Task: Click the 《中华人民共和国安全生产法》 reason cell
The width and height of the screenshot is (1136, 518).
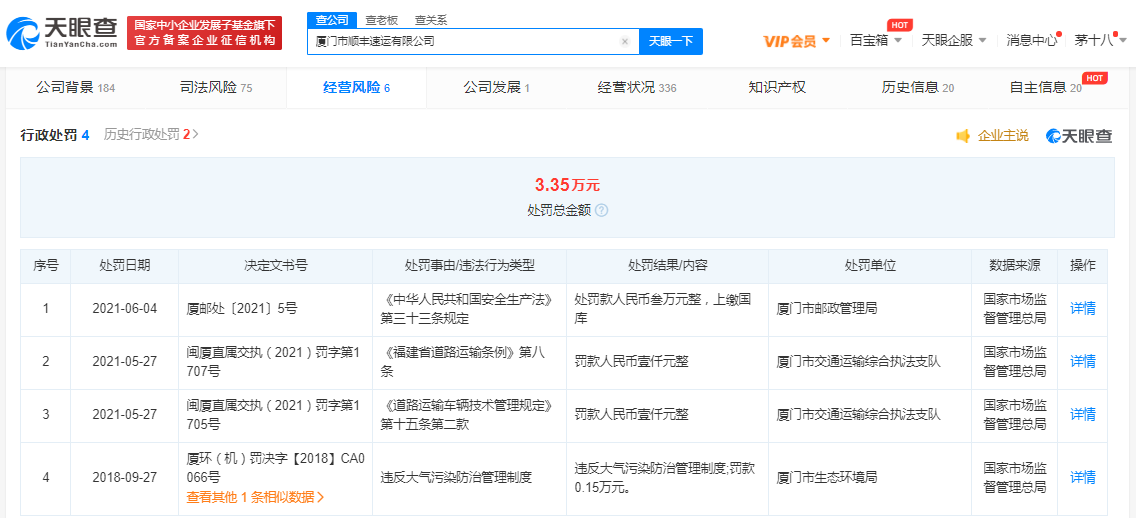Action: tap(468, 309)
